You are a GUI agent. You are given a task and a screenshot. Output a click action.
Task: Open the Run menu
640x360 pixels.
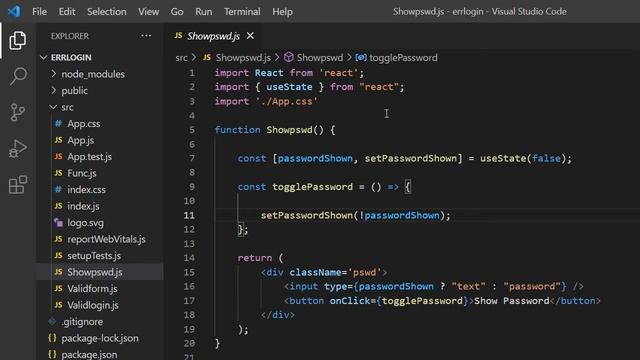click(203, 11)
